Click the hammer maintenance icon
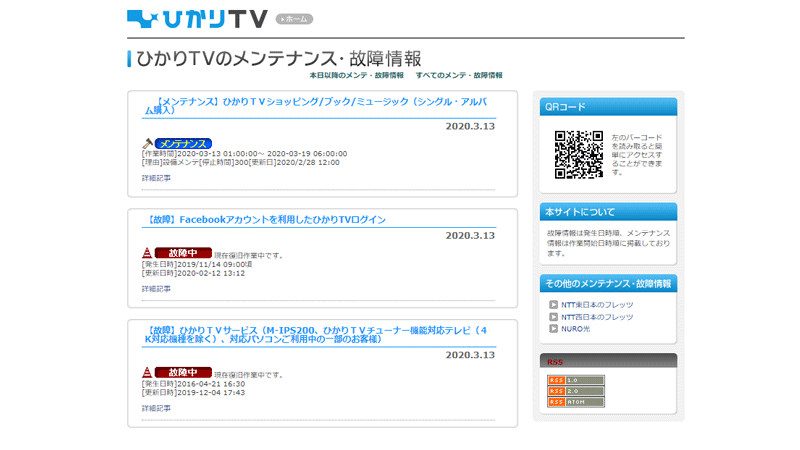This screenshot has height=450, width=800. click(x=147, y=143)
